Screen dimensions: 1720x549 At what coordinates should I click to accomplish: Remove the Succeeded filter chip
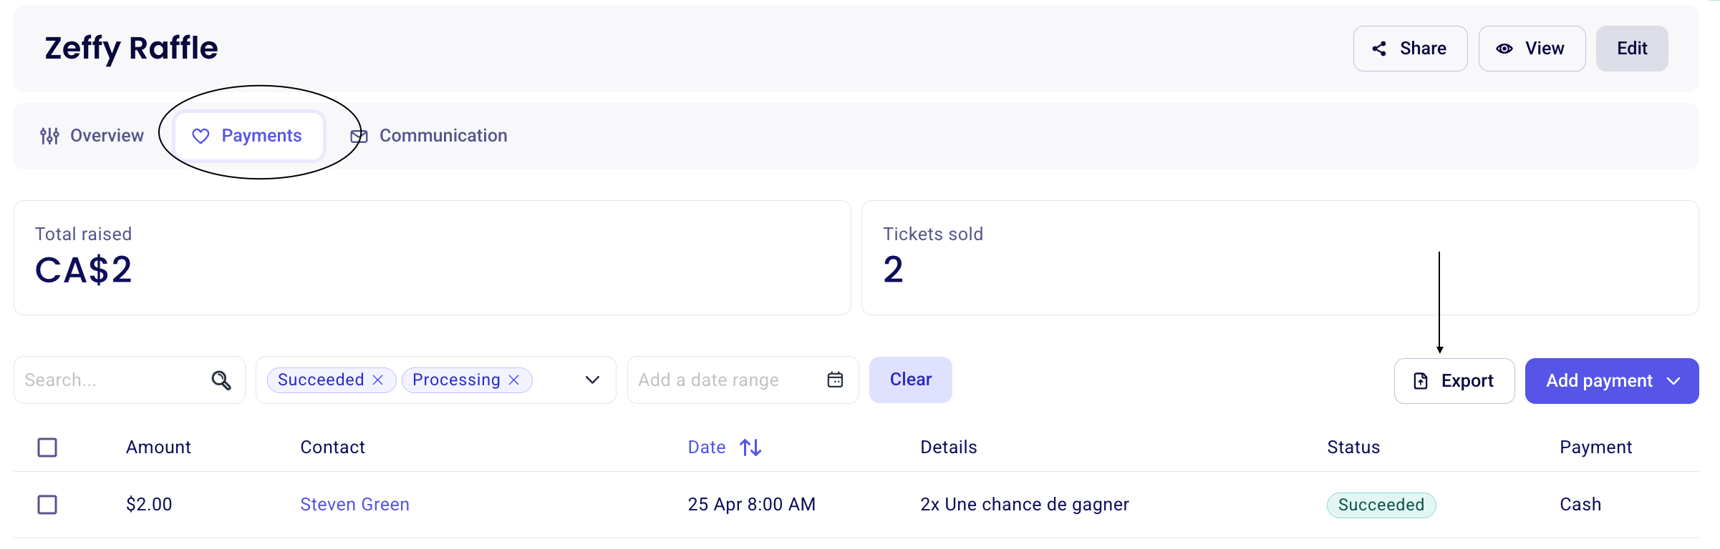coord(378,380)
